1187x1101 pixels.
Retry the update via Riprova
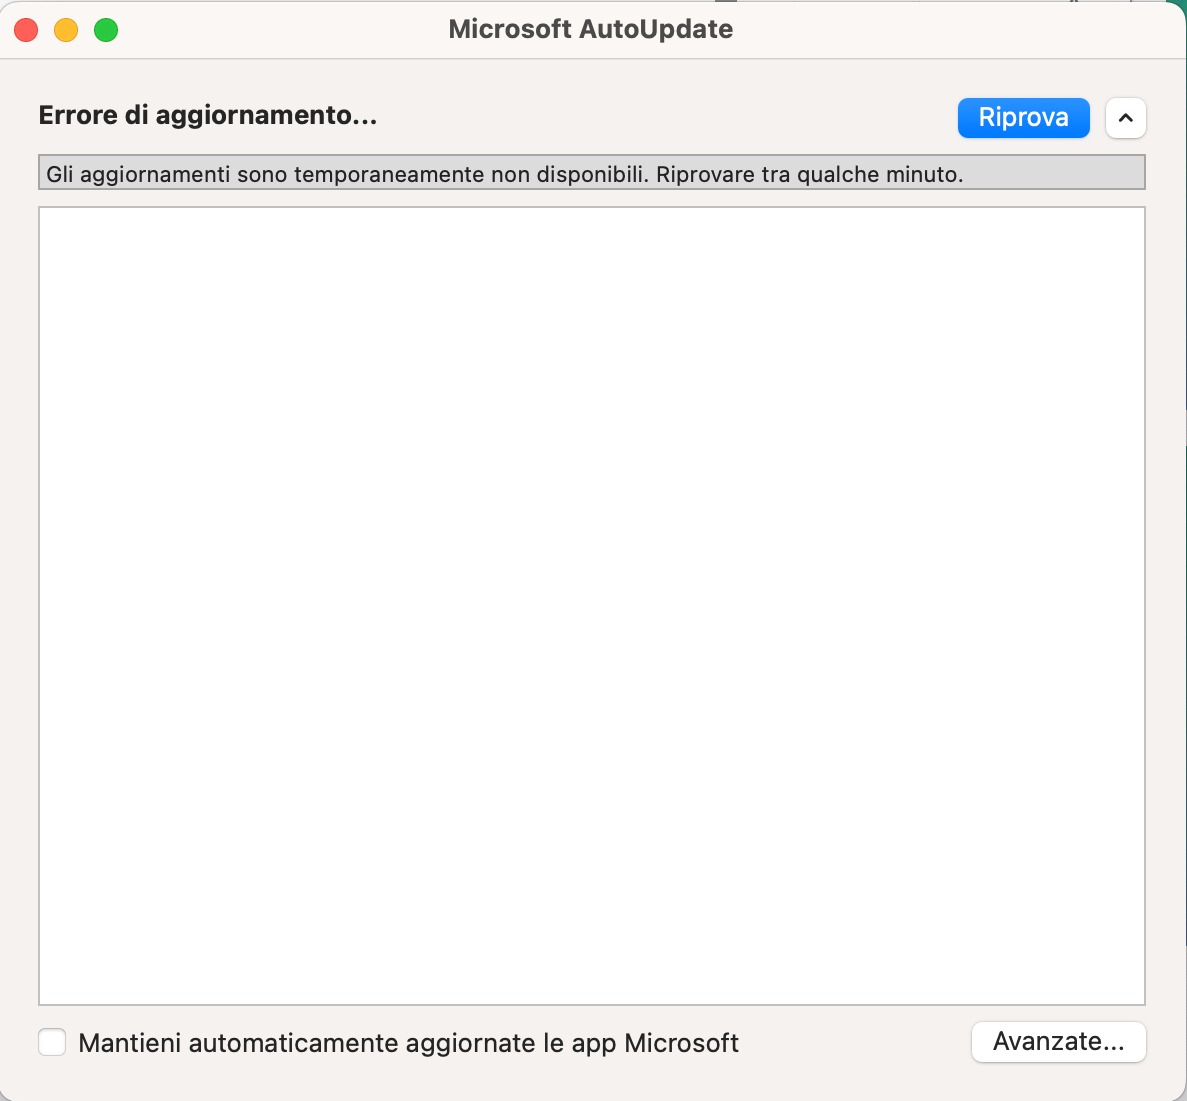[1023, 117]
